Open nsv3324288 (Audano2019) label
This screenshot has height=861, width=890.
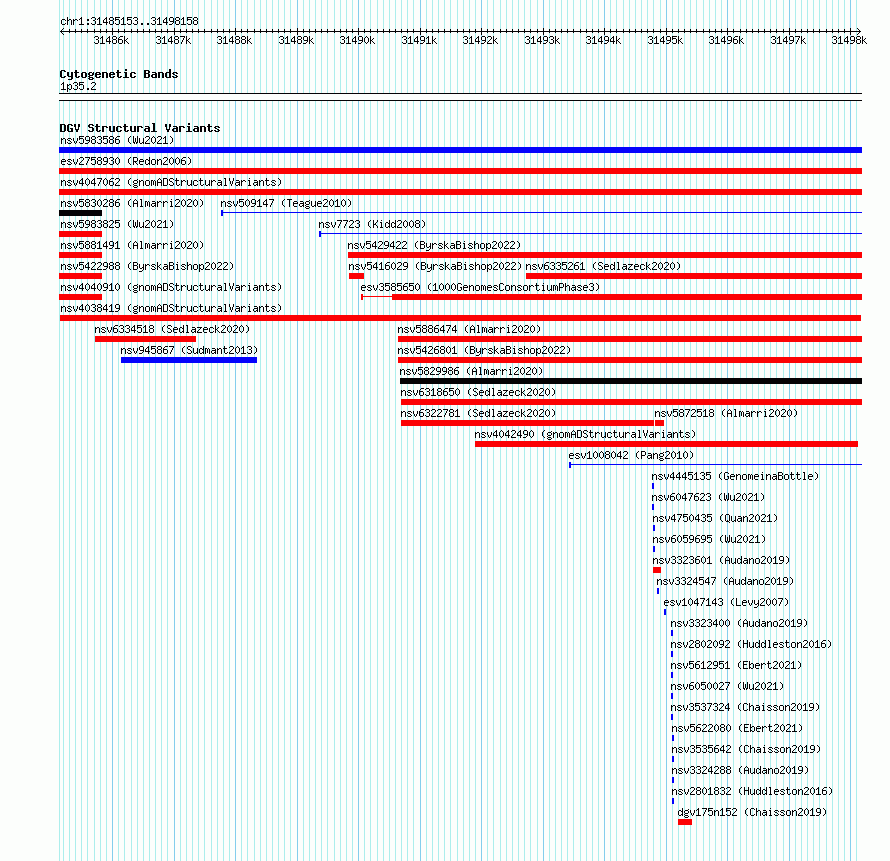pos(741,770)
